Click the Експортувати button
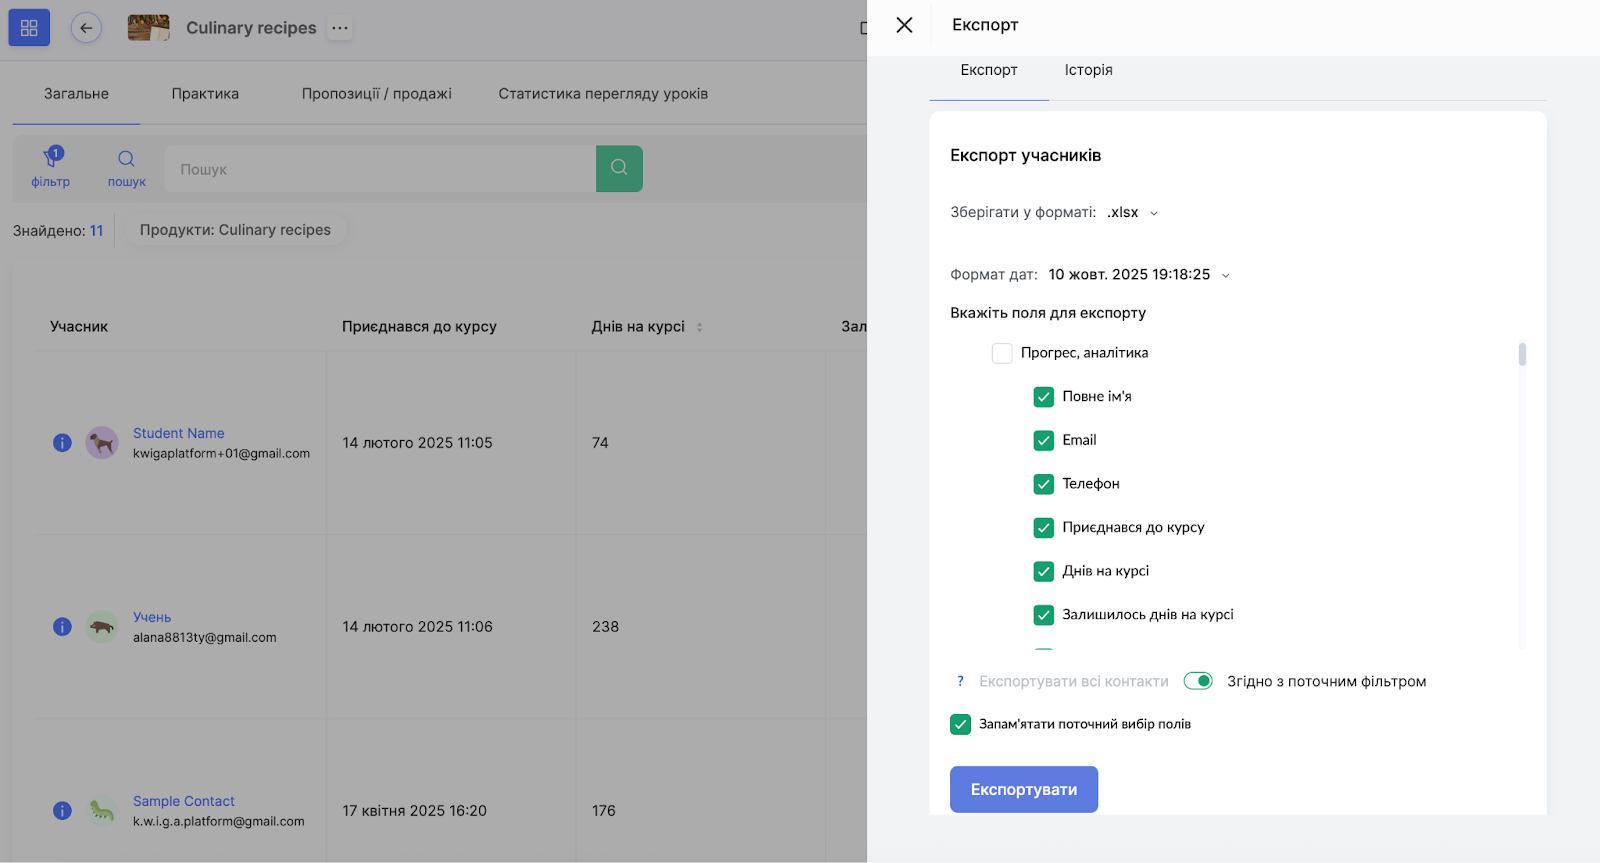The height and width of the screenshot is (863, 1600). click(x=1023, y=789)
